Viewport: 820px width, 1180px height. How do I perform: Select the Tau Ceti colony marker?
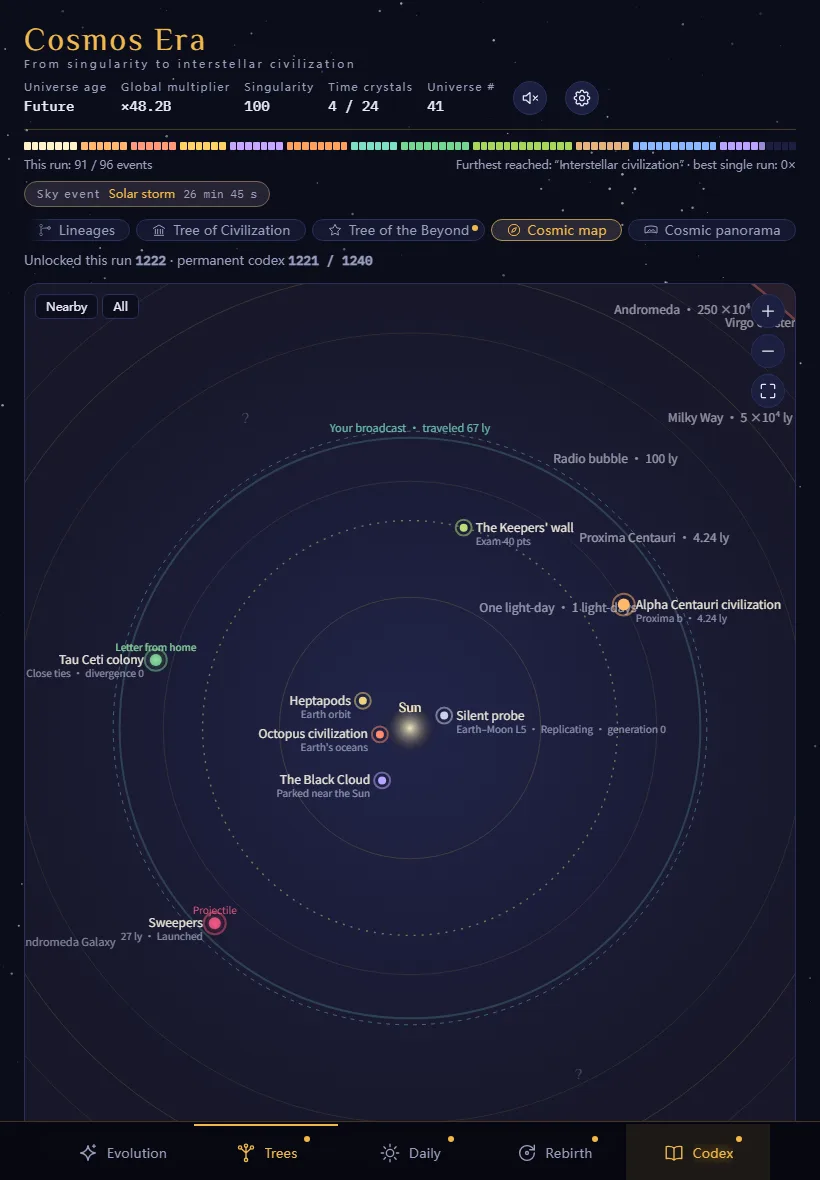(x=156, y=660)
